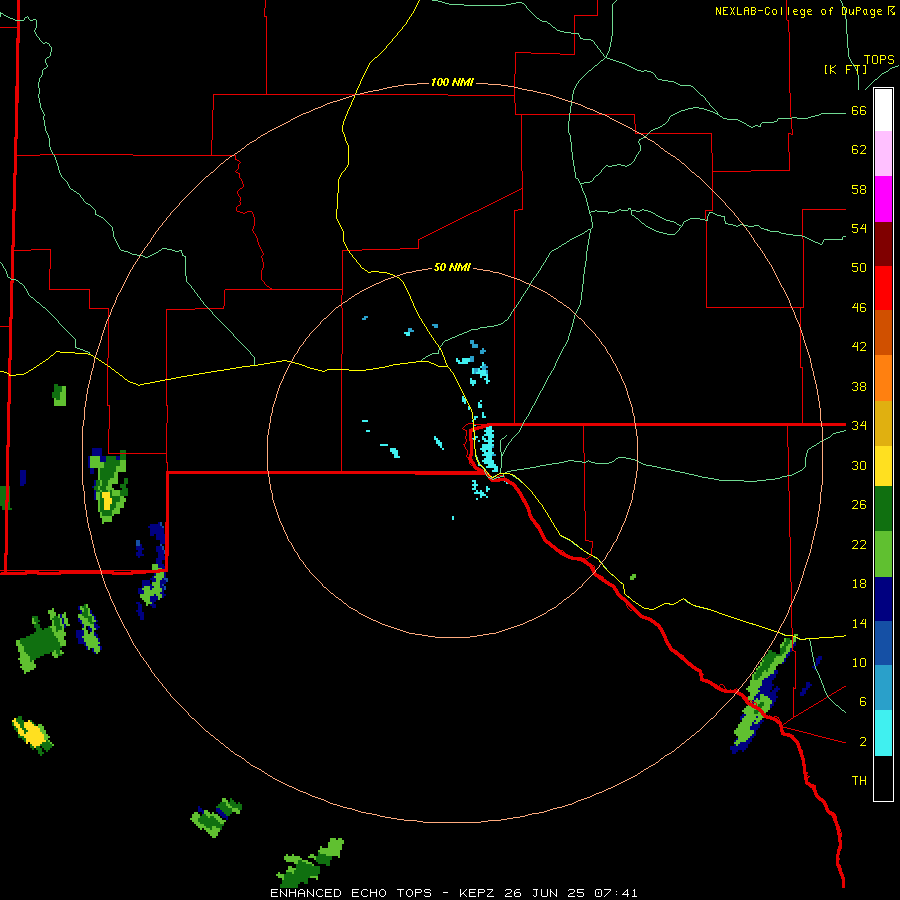Click the 54 scale value
This screenshot has height=900, width=900.
859,228
